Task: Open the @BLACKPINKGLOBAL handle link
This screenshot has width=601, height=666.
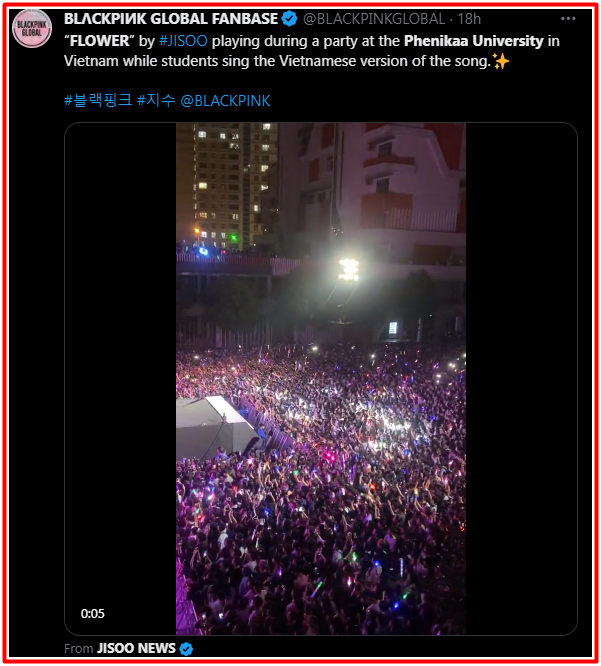Action: (374, 19)
